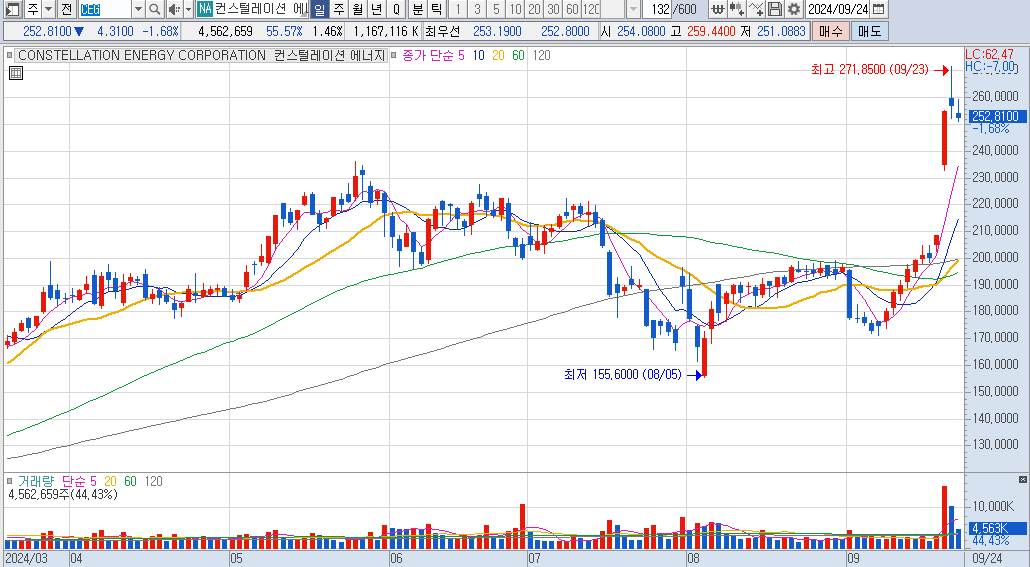1030x567 pixels.
Task: Select the CEG ticker input field
Action: point(104,9)
